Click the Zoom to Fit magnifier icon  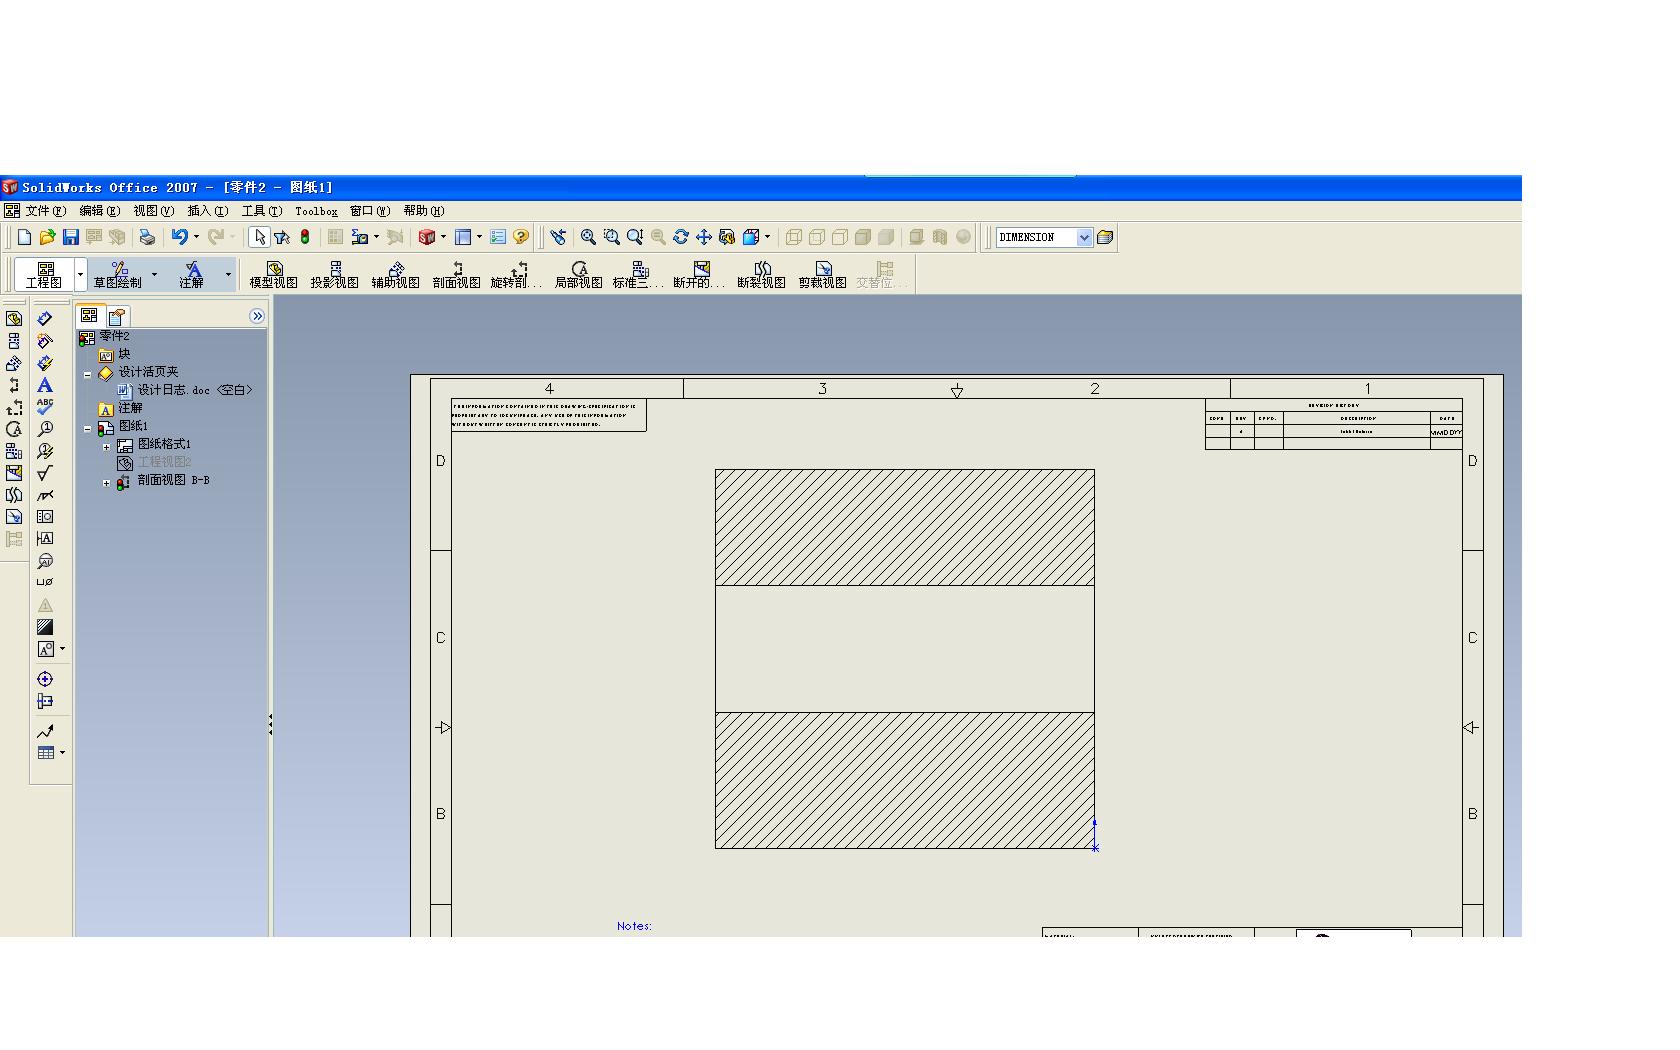588,237
